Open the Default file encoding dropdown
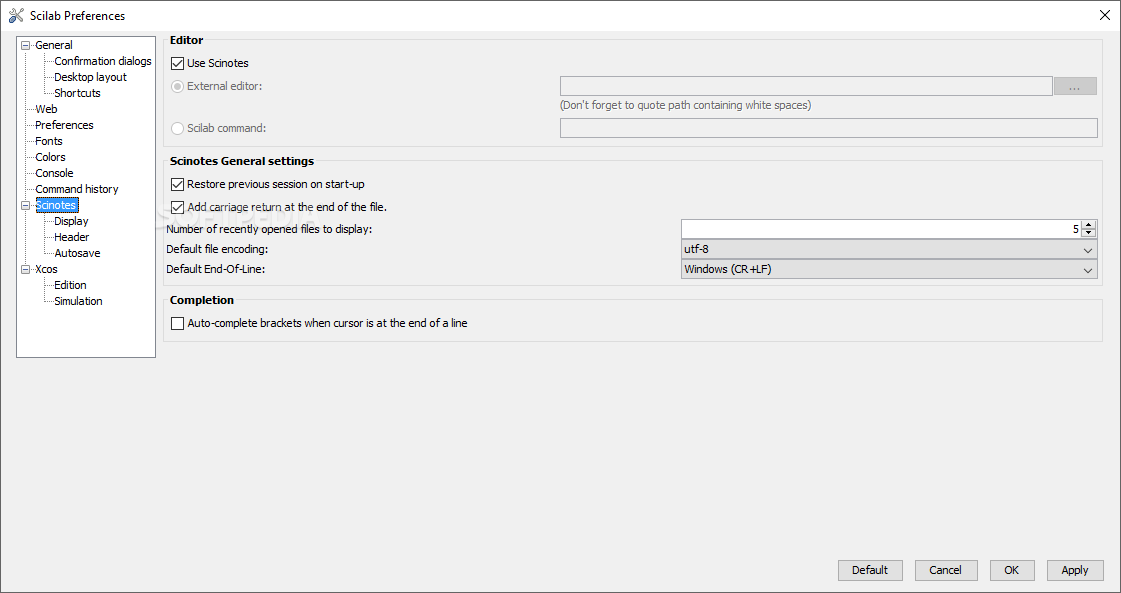This screenshot has width=1121, height=593. pyautogui.click(x=889, y=250)
